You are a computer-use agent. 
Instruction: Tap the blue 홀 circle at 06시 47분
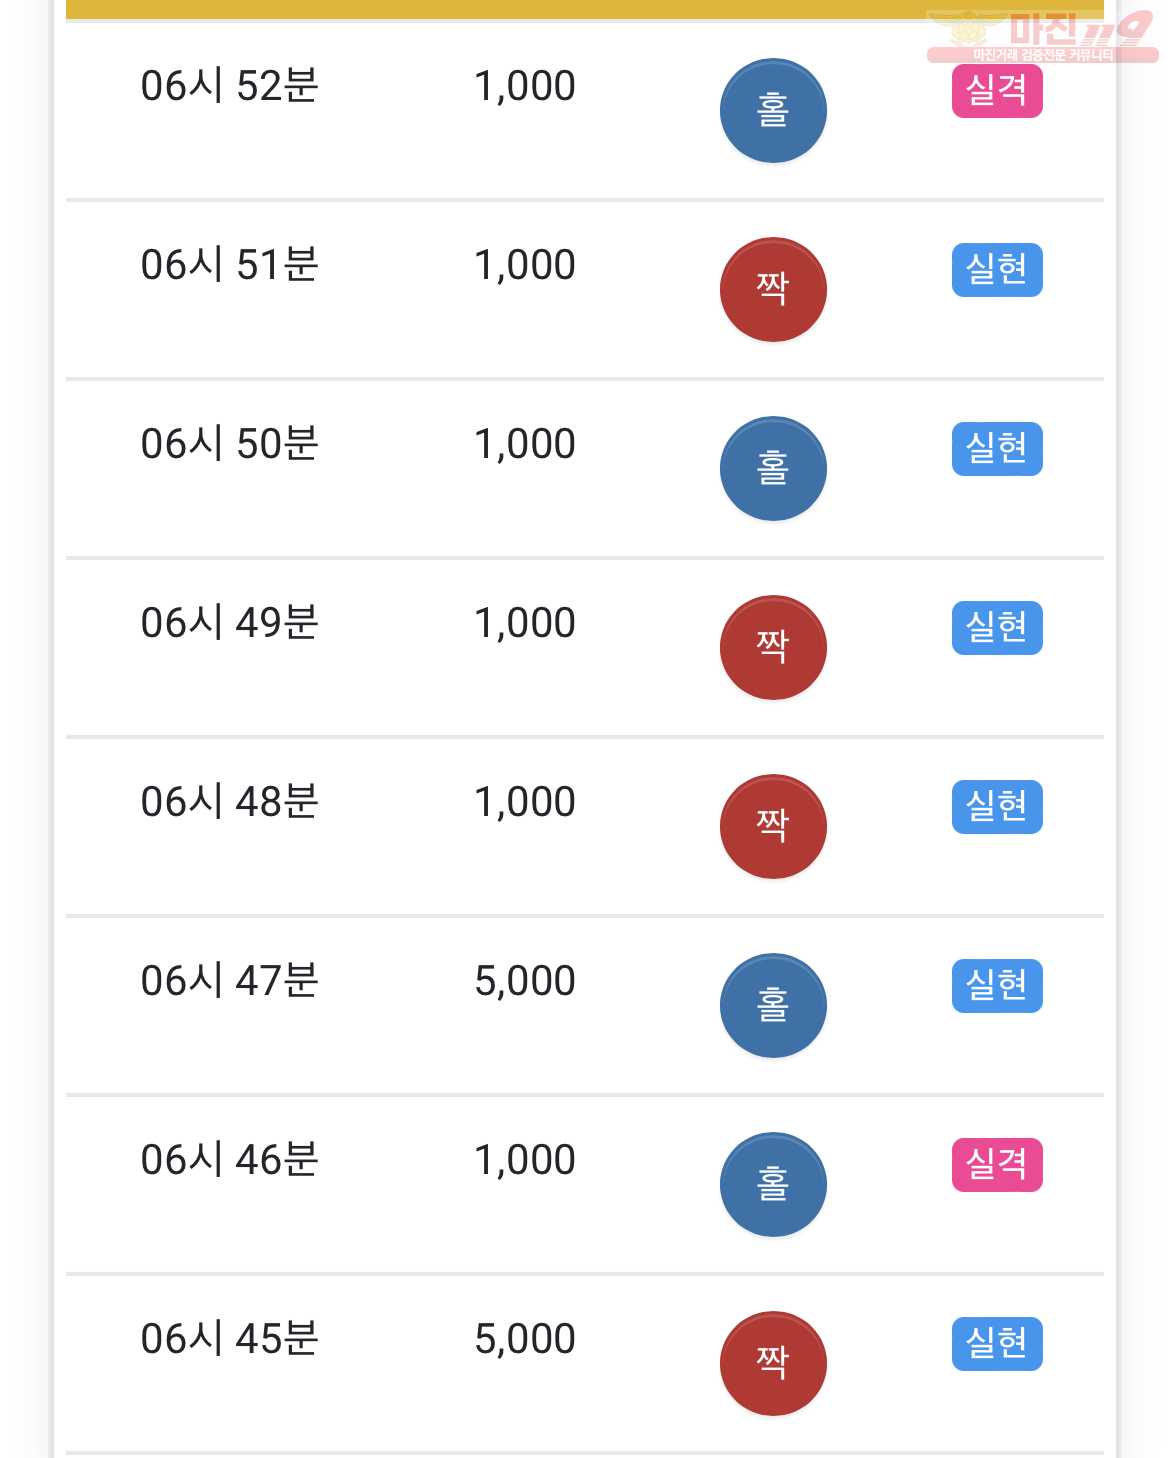coord(773,1006)
